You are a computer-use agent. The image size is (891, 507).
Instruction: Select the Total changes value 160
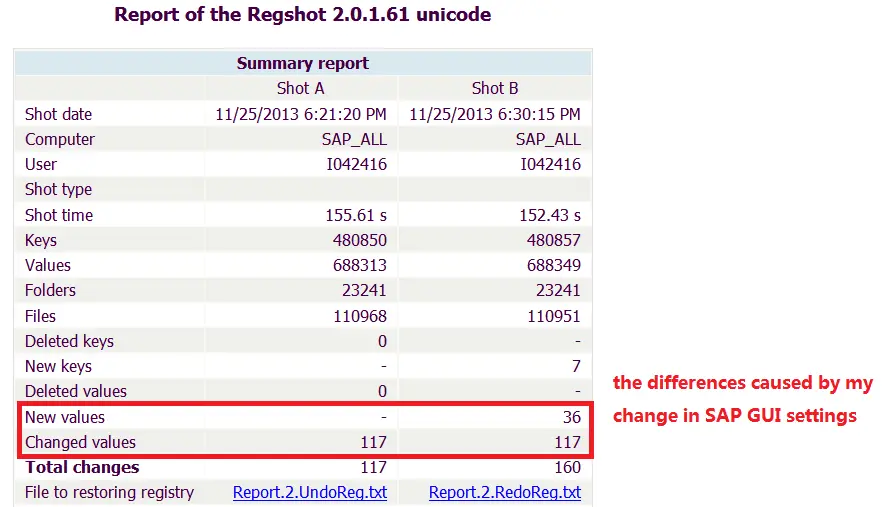click(568, 467)
